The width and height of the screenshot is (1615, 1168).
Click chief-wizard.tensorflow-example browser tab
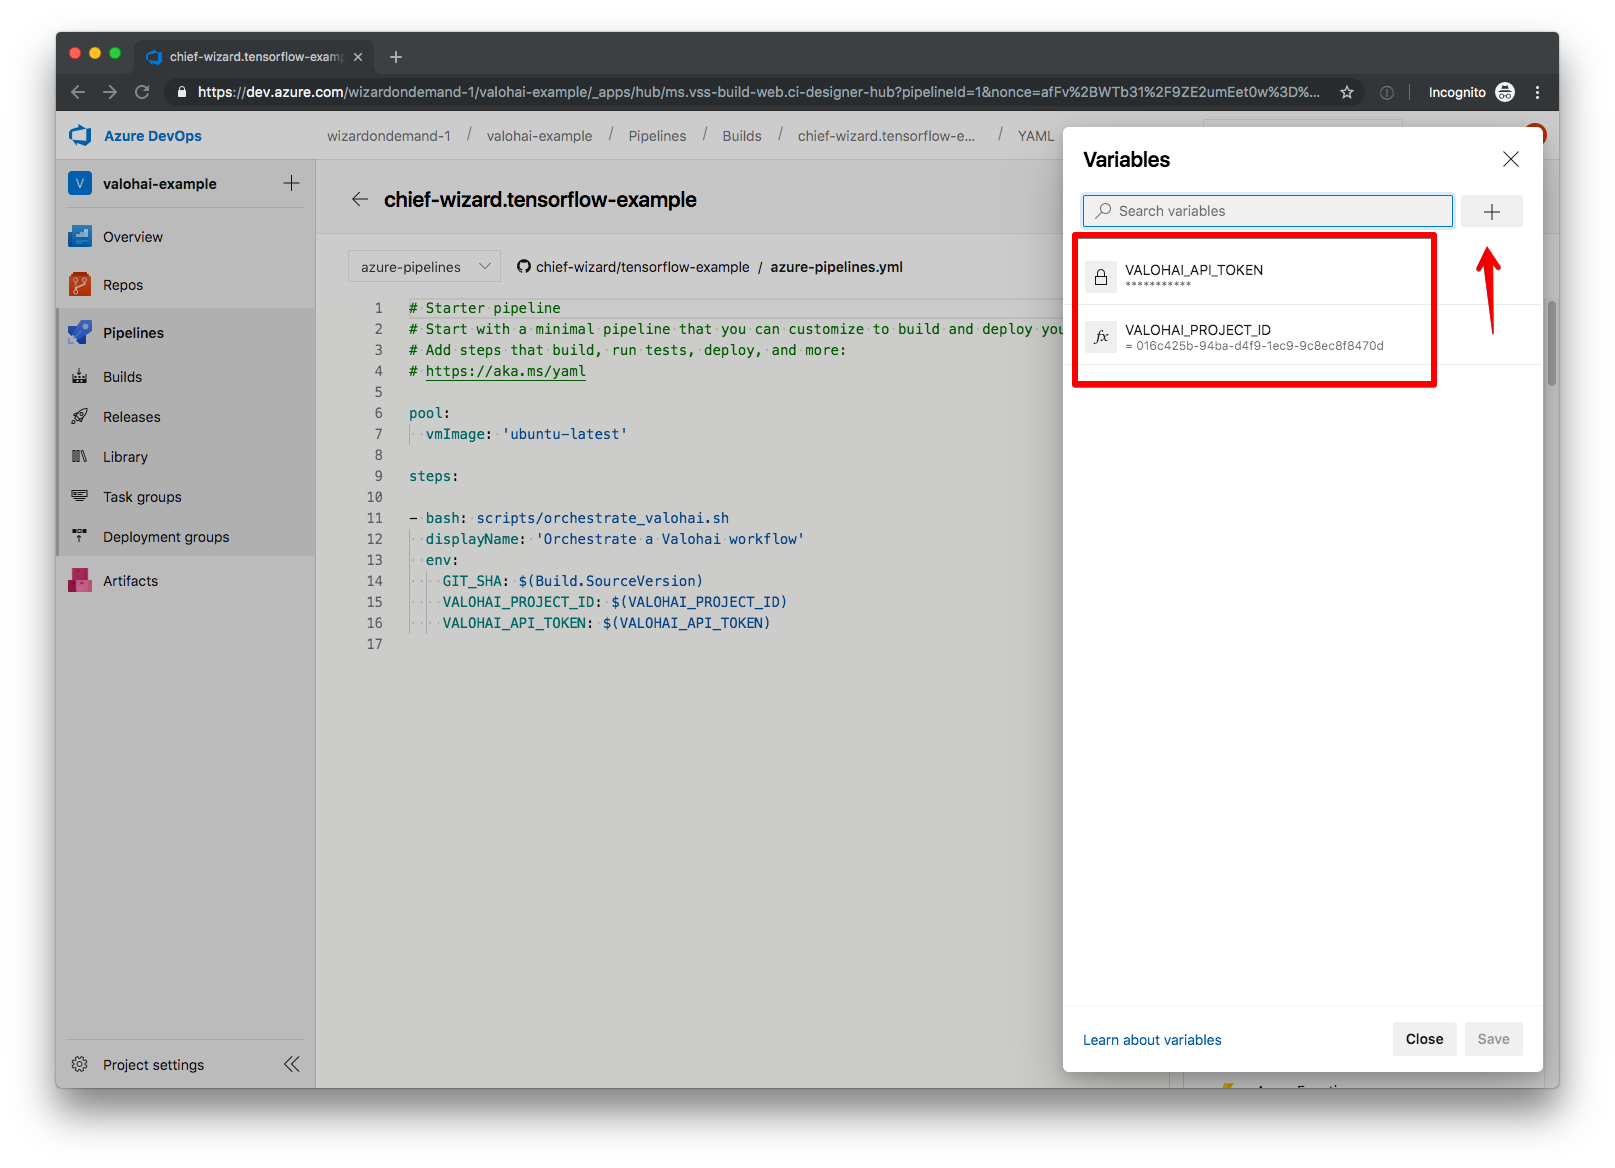[256, 57]
